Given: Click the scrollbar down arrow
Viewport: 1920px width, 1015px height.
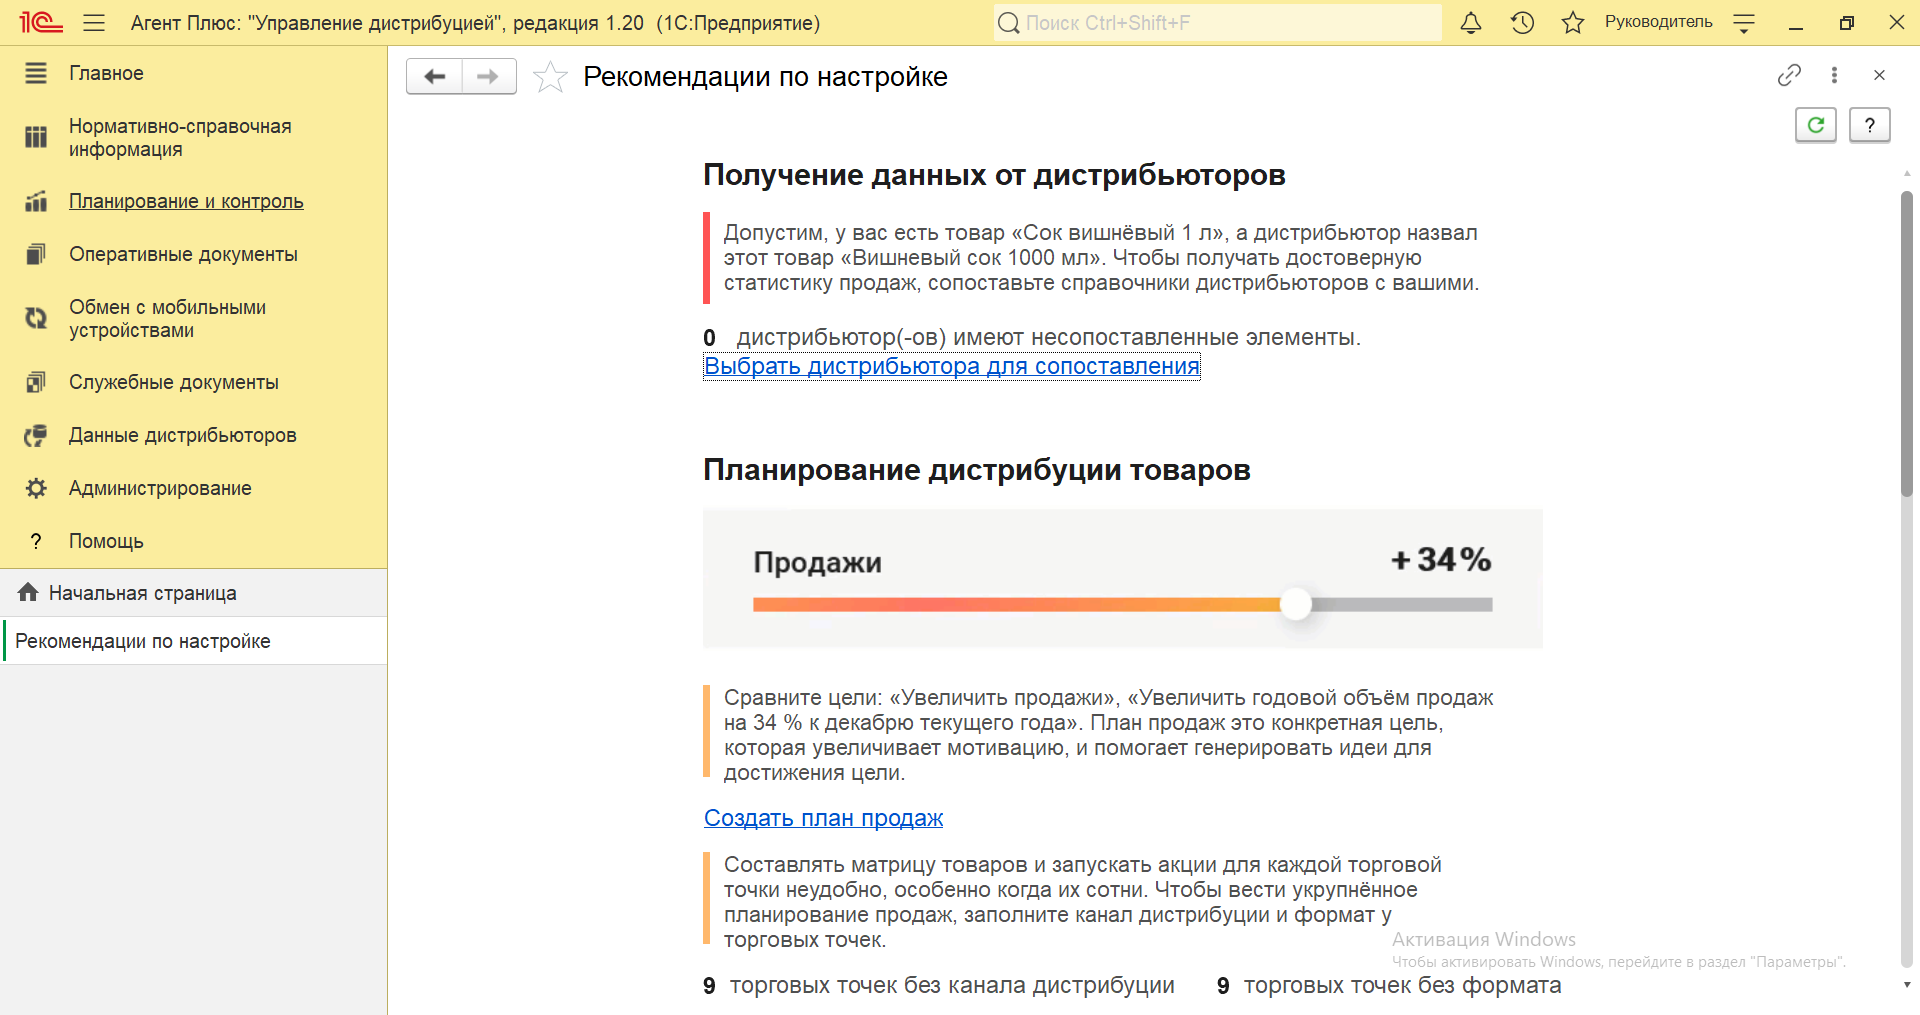Looking at the screenshot, I should tap(1906, 985).
